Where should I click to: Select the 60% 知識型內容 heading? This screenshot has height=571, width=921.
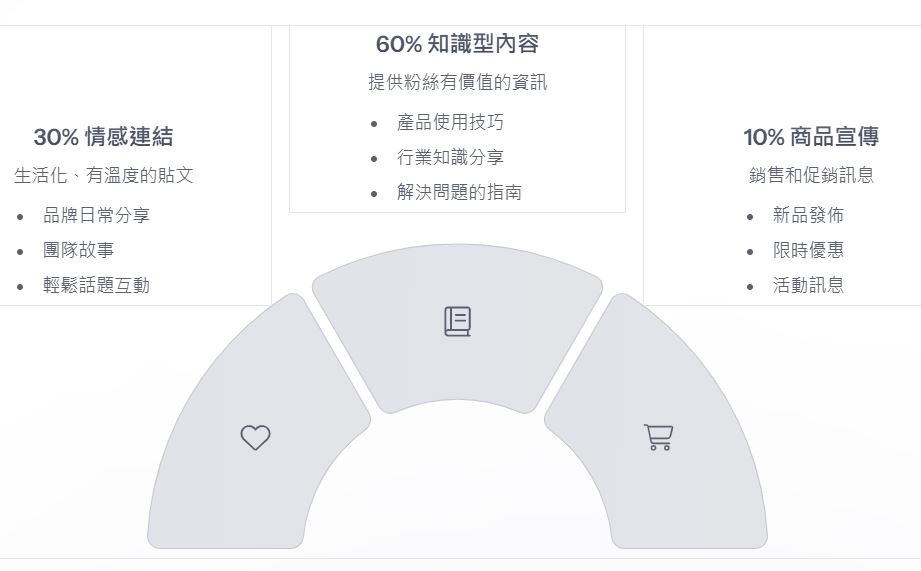[x=457, y=44]
